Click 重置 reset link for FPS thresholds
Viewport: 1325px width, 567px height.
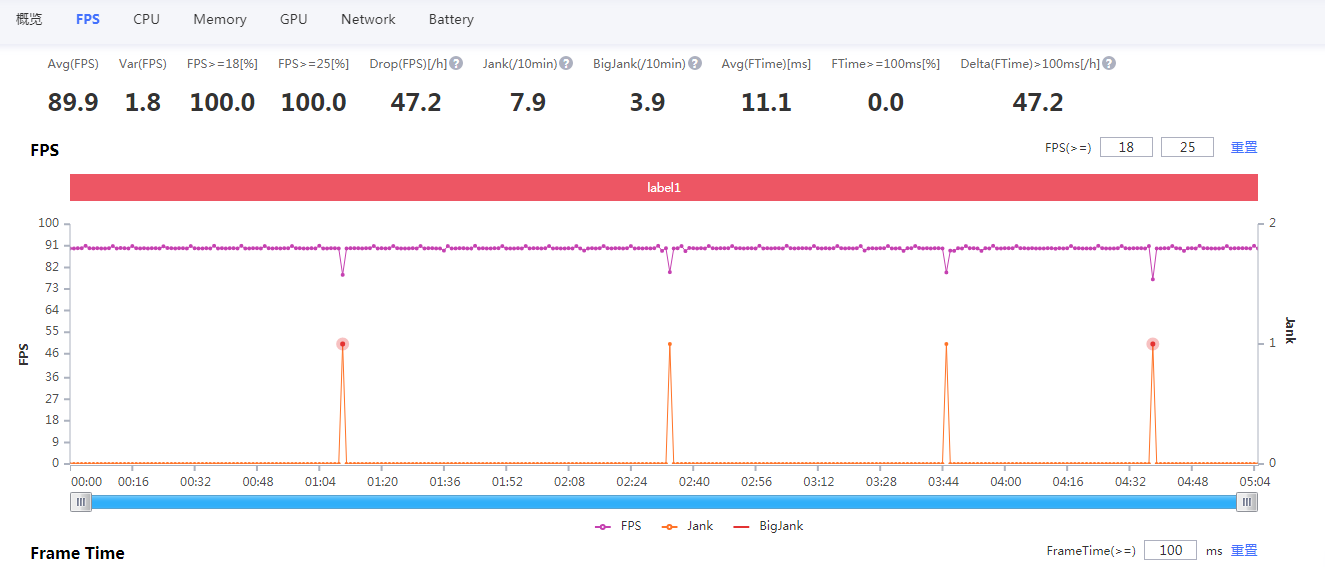click(x=1244, y=147)
